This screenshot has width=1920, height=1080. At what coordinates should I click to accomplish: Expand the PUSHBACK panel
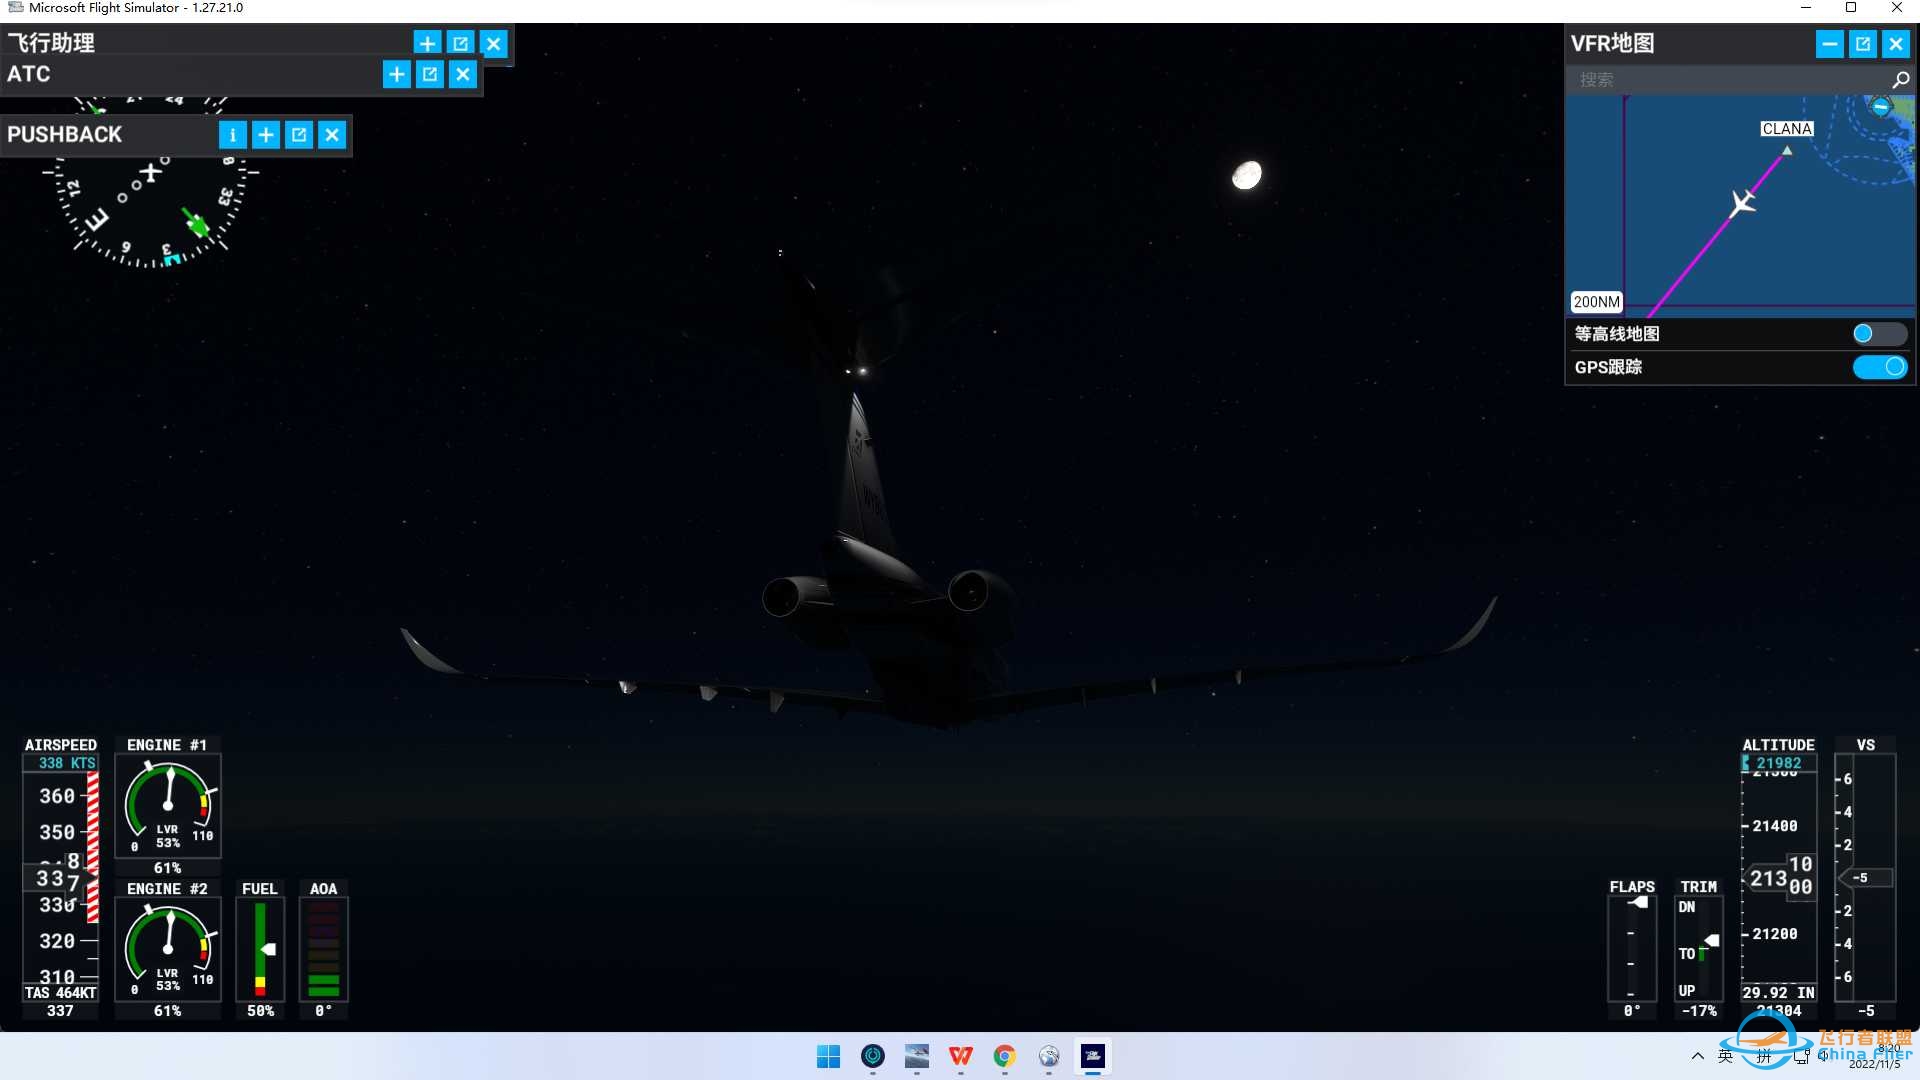(x=266, y=135)
